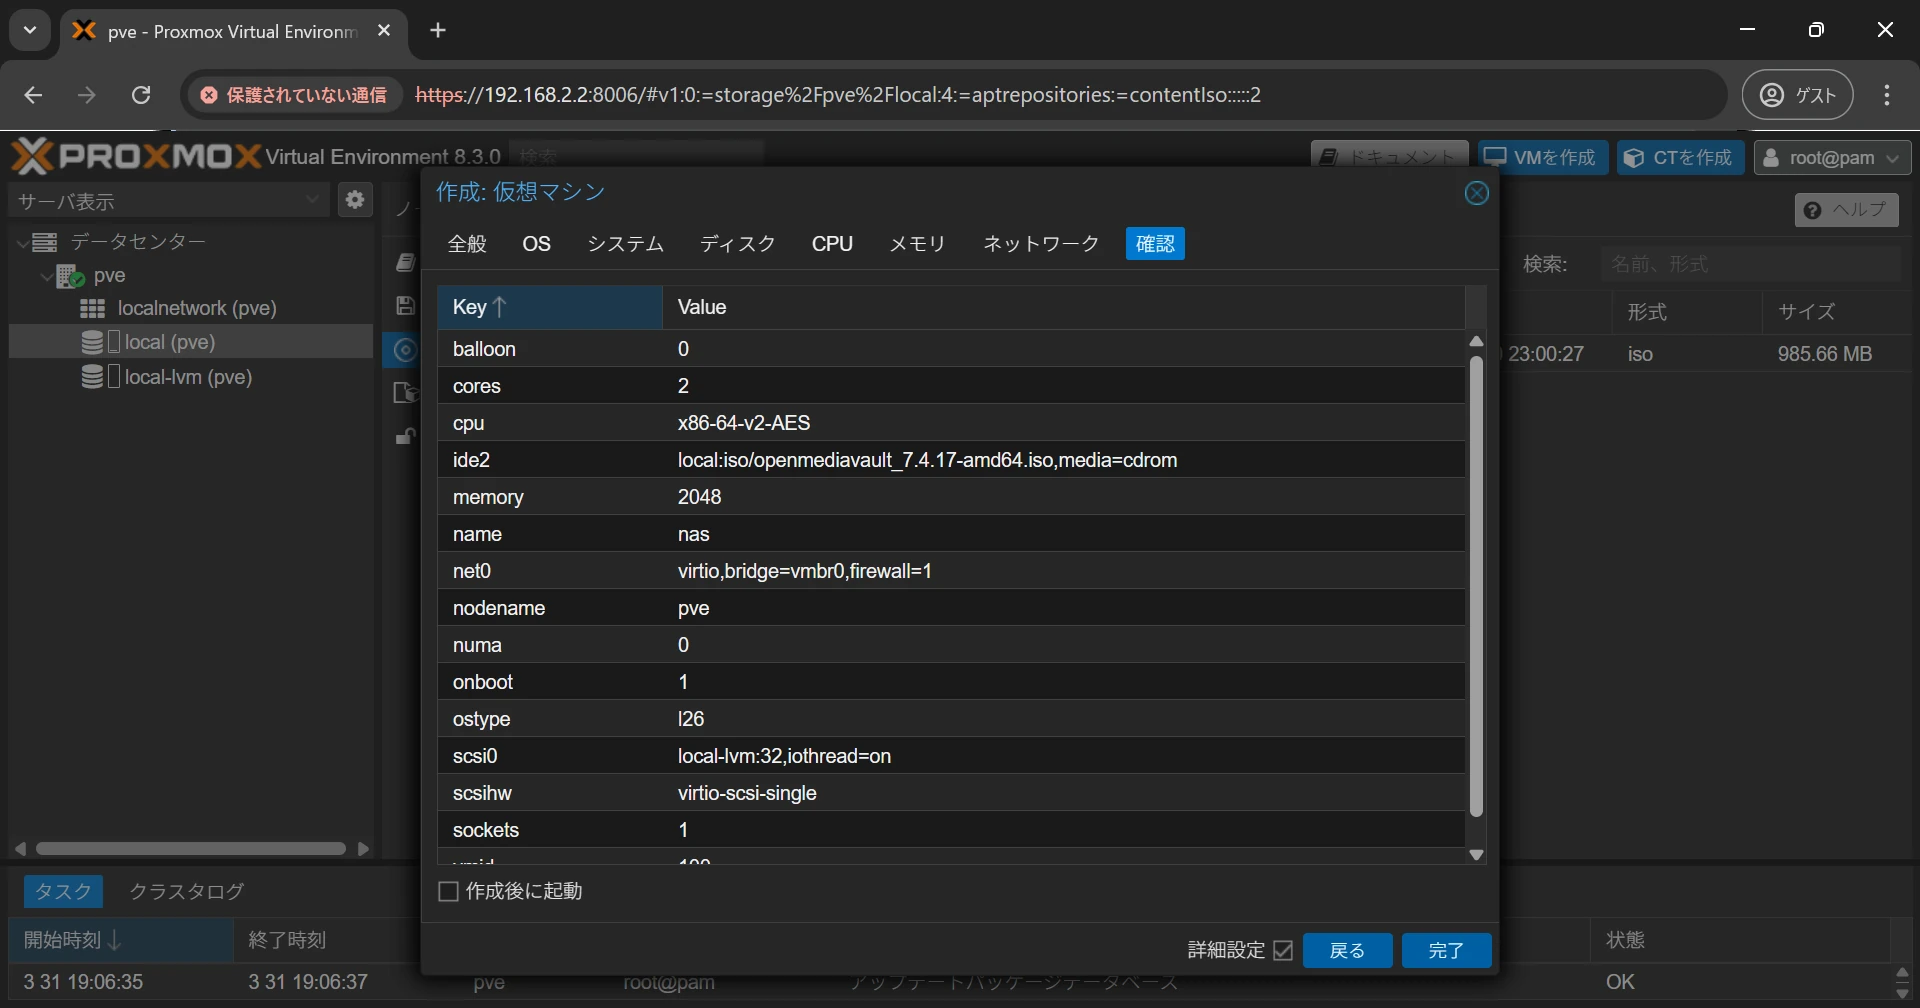Click scroll-up arrow of summary table
Screen dimensions: 1920x1008
pyautogui.click(x=1476, y=342)
